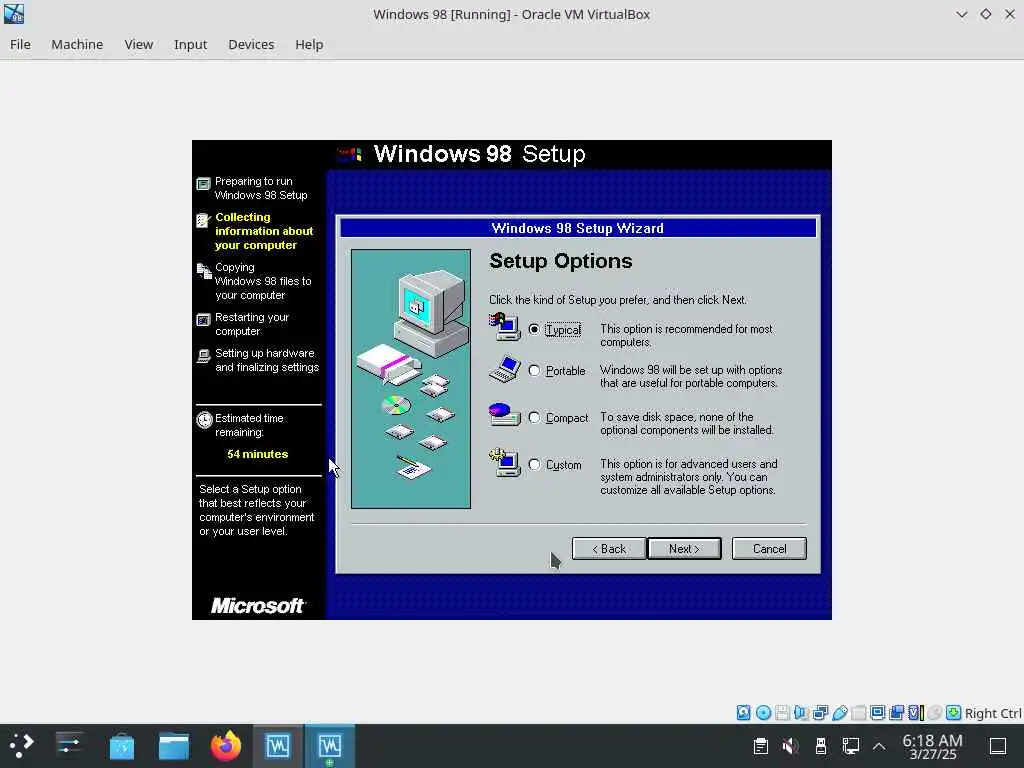Image resolution: width=1024 pixels, height=768 pixels.
Task: Click the Portable option laptop icon
Action: [504, 369]
